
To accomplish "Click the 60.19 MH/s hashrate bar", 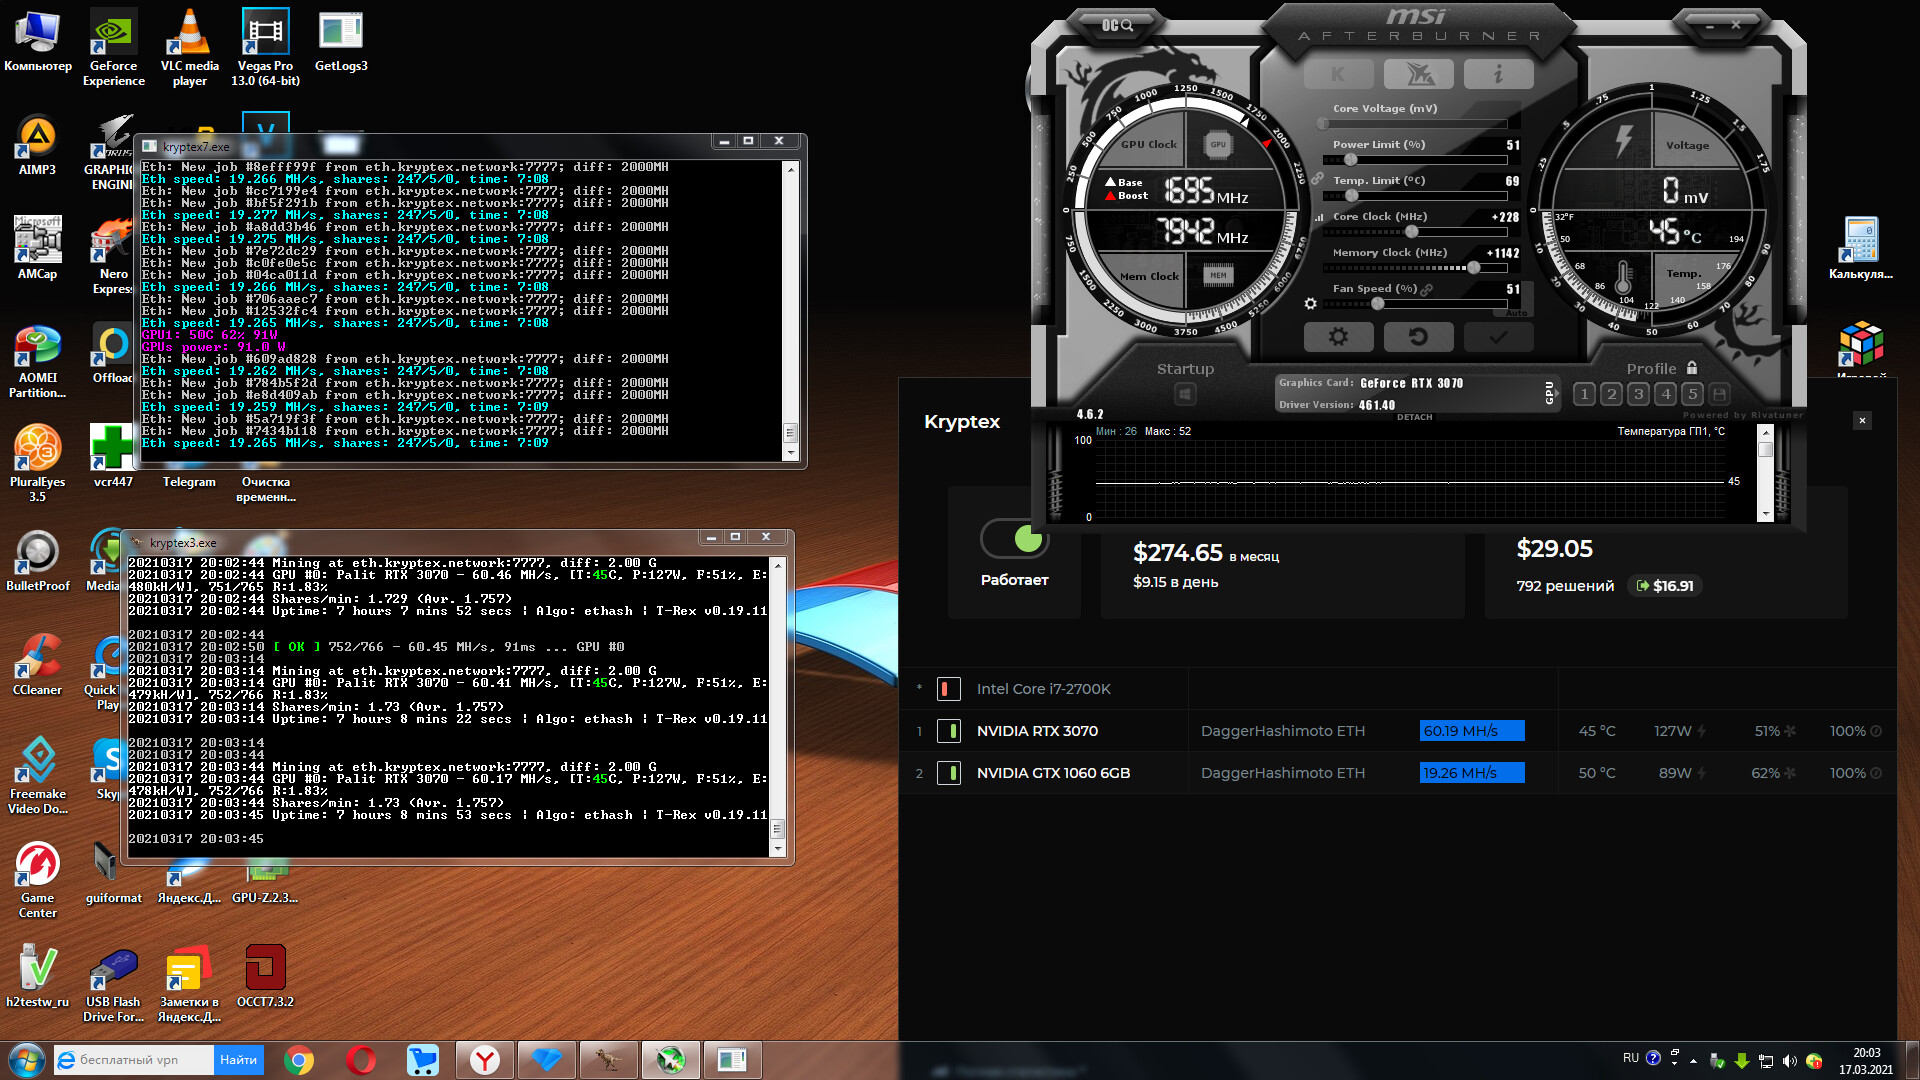I will tap(1472, 731).
